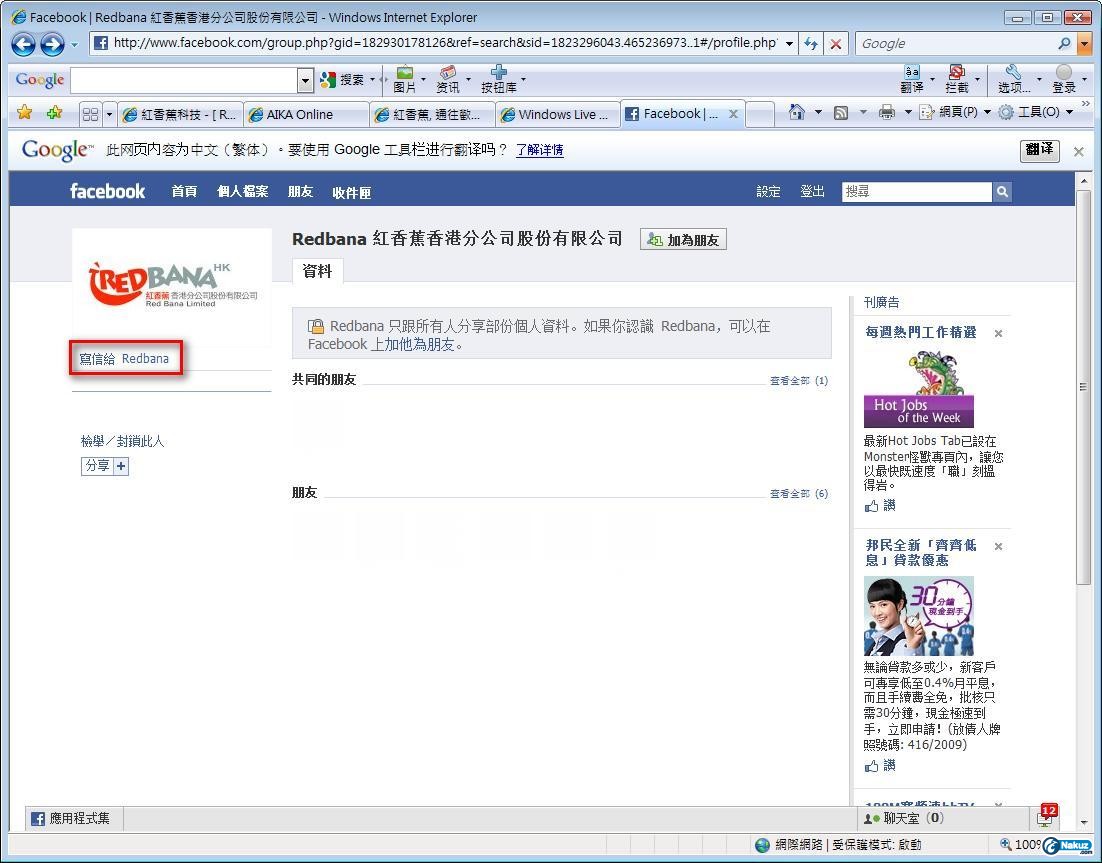The width and height of the screenshot is (1102, 863).
Task: Click the Redbana logo profile picture
Action: click(172, 285)
